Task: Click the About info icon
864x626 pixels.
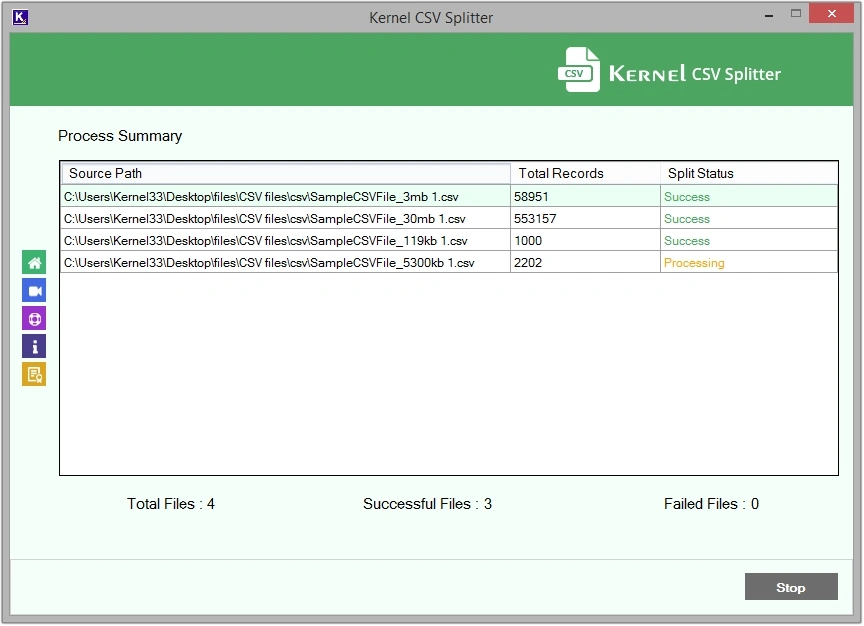Action: click(34, 347)
